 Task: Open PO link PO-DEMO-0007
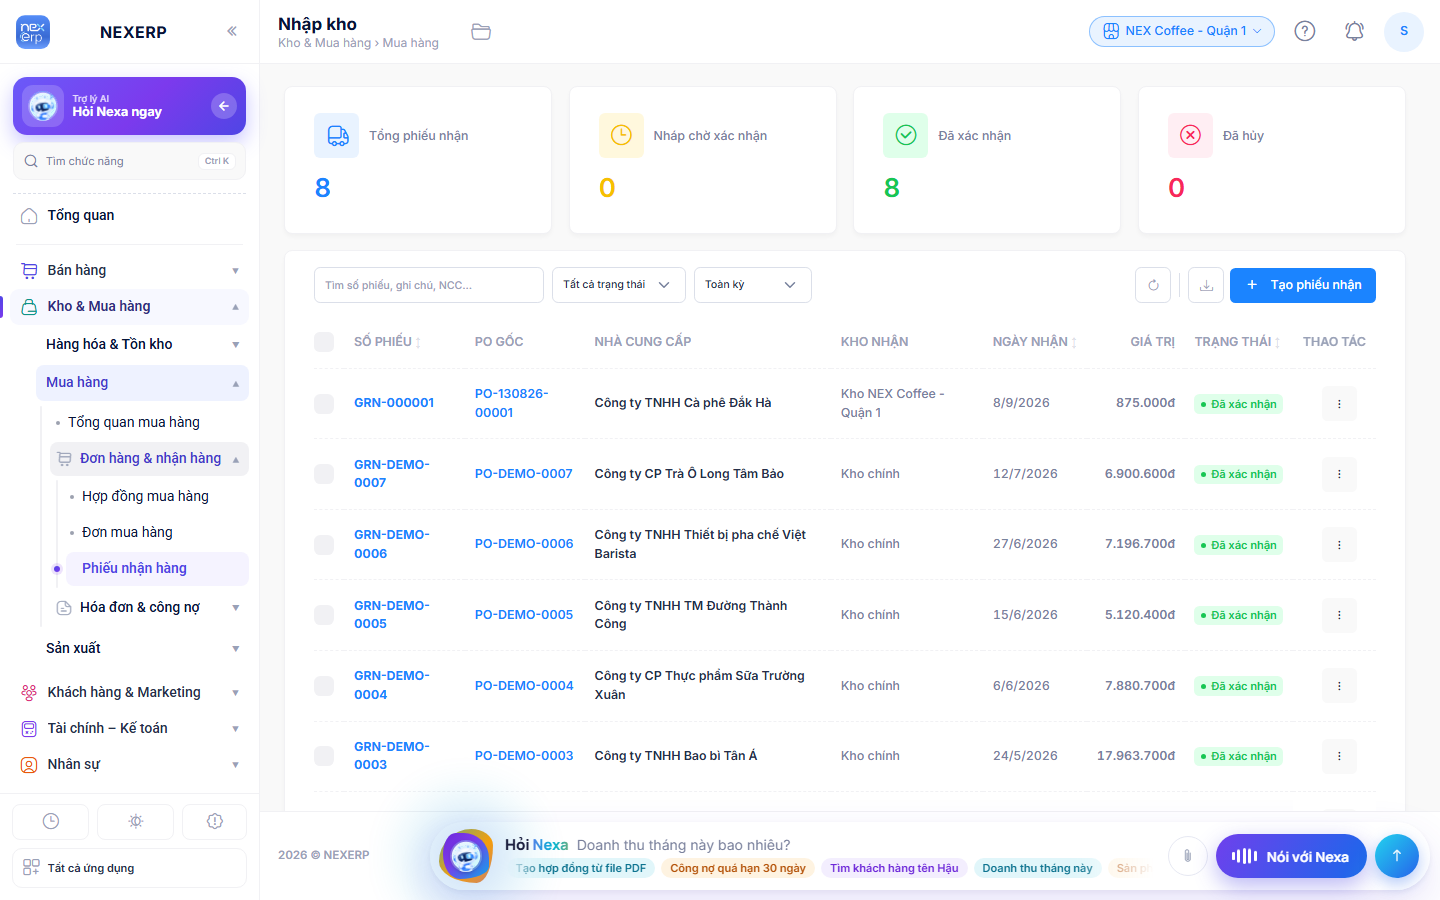524,474
